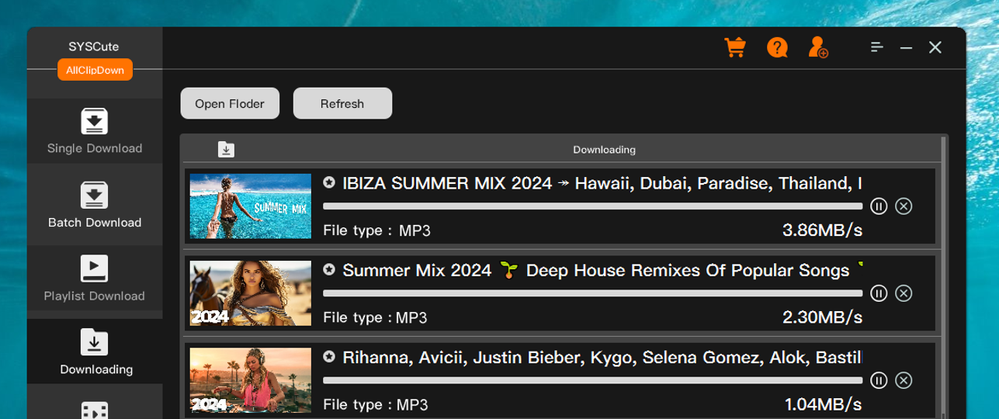Image resolution: width=999 pixels, height=419 pixels.
Task: Open the Playlist Download section
Action: click(x=94, y=278)
